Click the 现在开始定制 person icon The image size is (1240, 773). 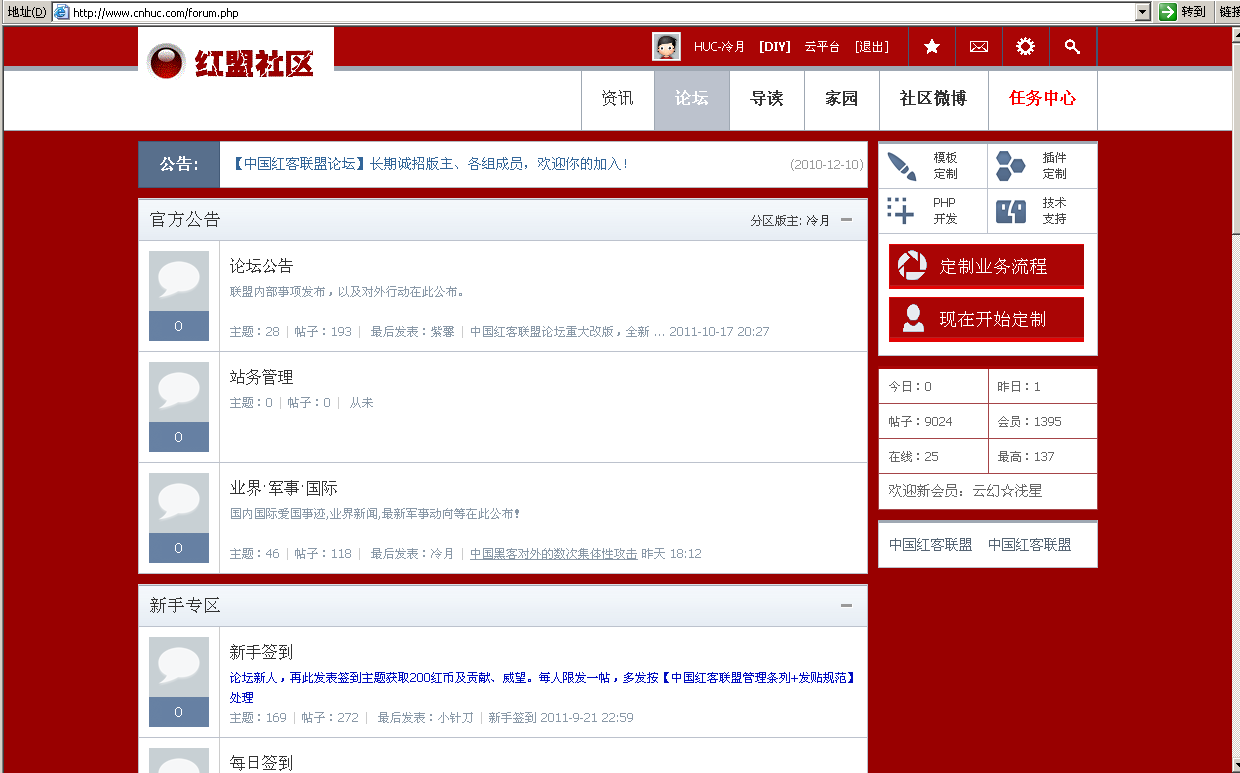point(913,320)
